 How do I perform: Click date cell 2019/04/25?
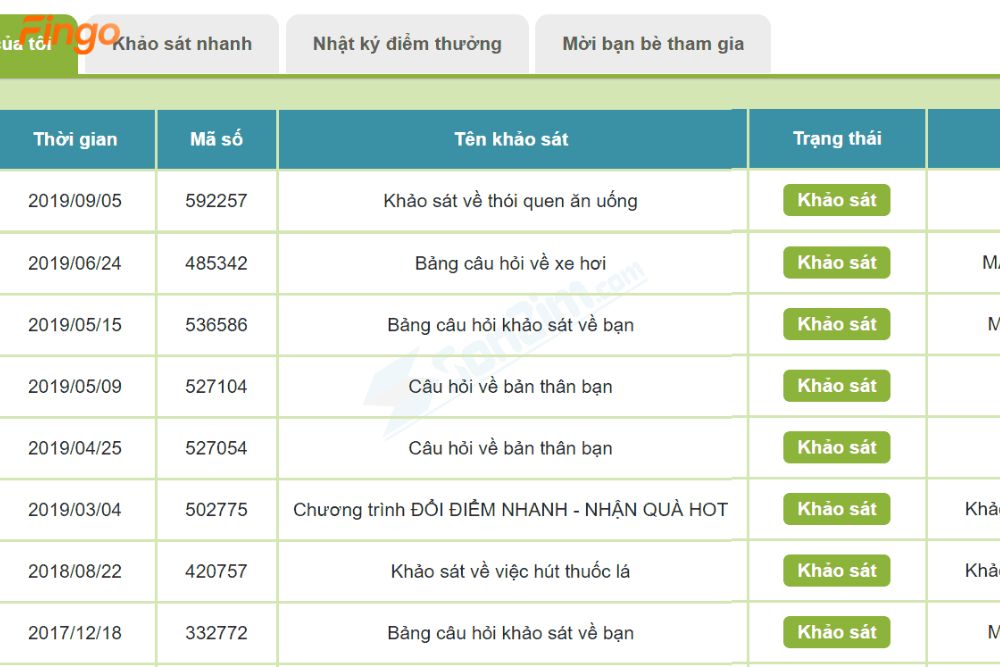pos(75,448)
